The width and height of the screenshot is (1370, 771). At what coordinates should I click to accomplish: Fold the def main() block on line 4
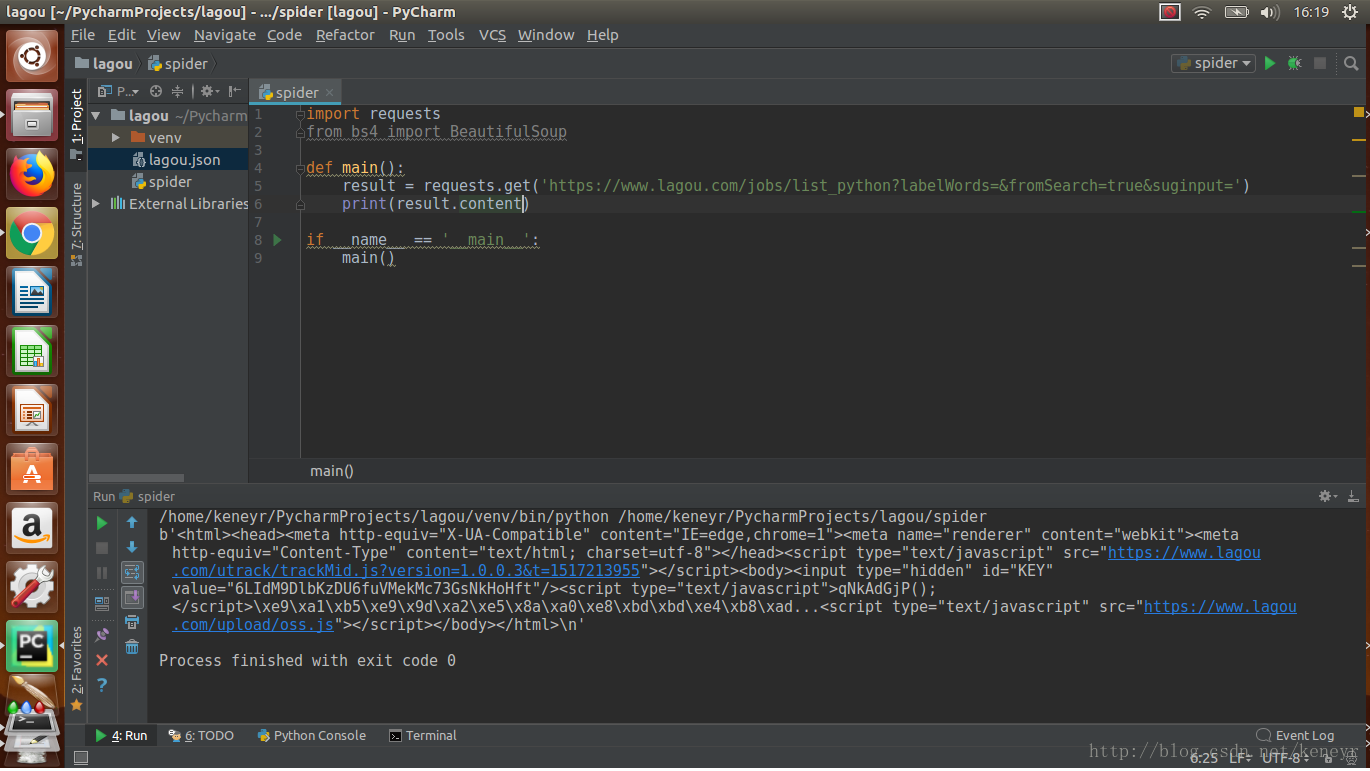click(300, 168)
